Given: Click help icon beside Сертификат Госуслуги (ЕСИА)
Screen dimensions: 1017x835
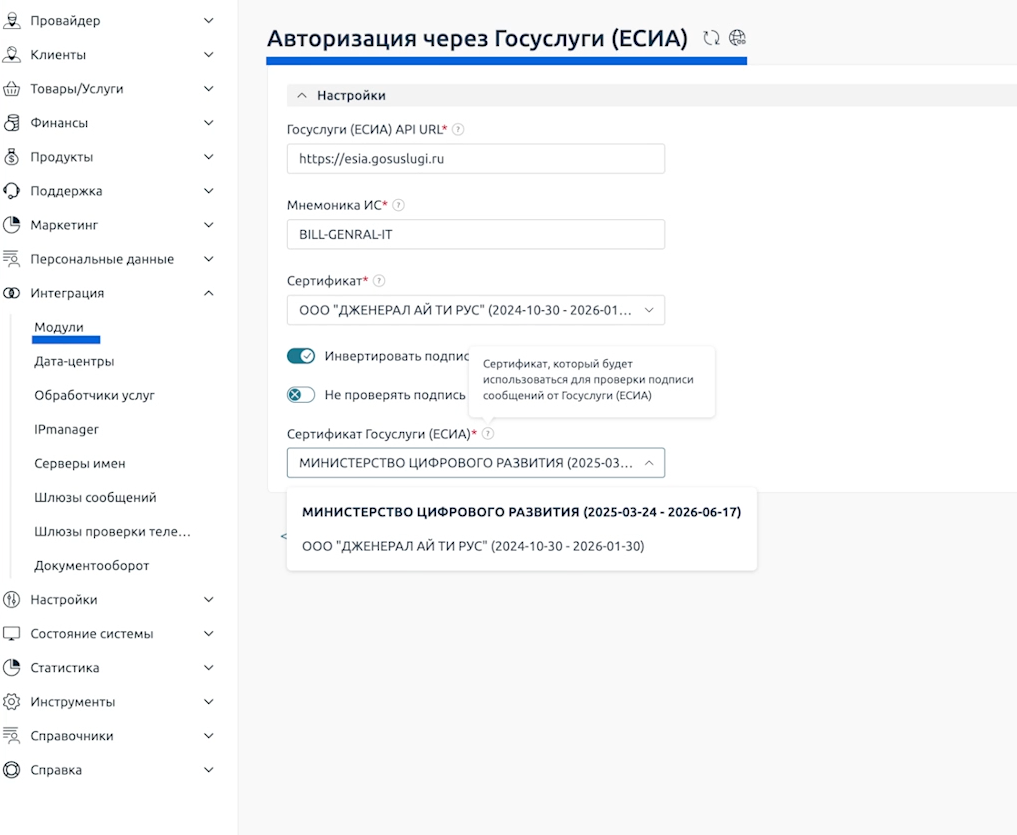Looking at the screenshot, I should 488,433.
